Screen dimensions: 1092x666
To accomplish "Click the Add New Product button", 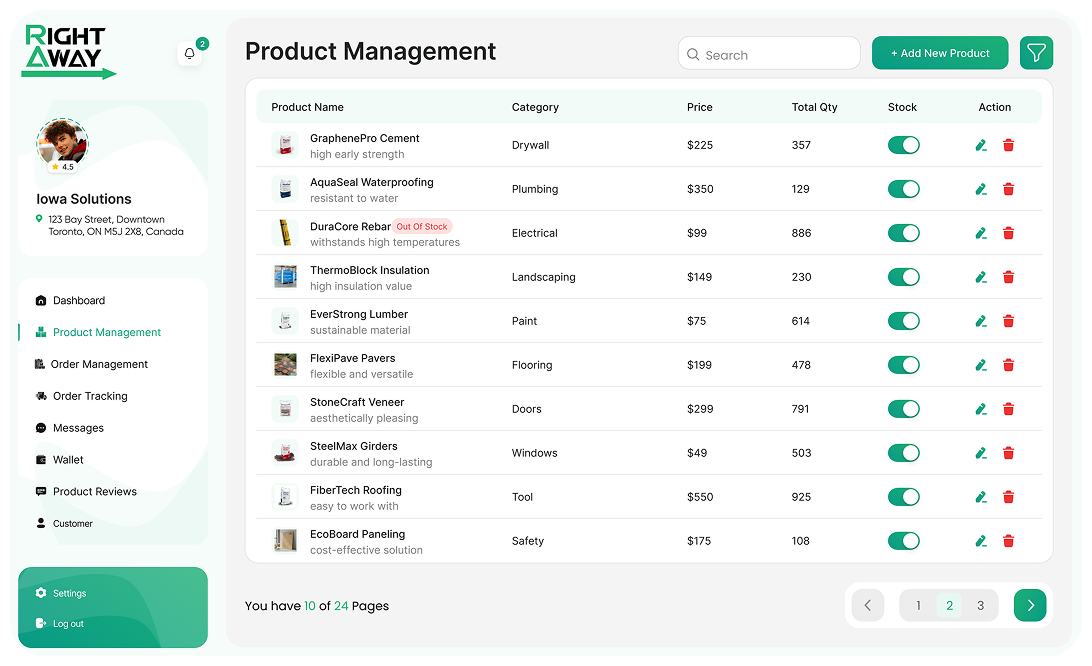I will (940, 53).
